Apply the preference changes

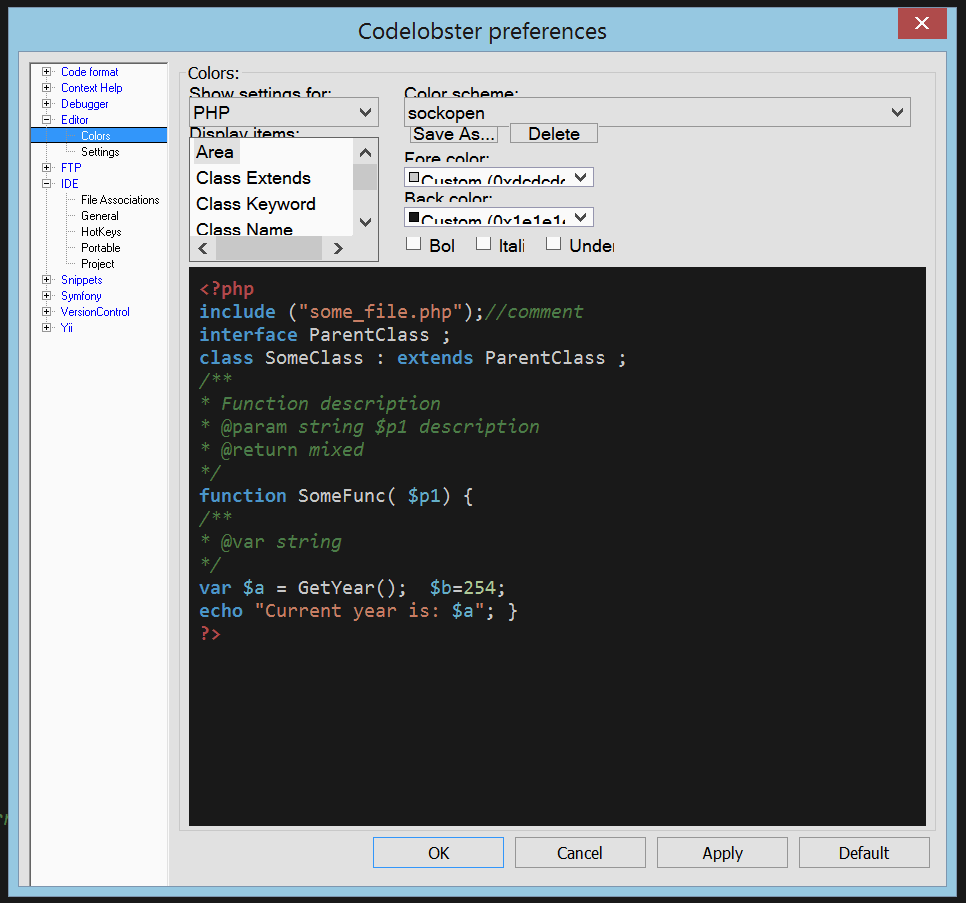722,852
